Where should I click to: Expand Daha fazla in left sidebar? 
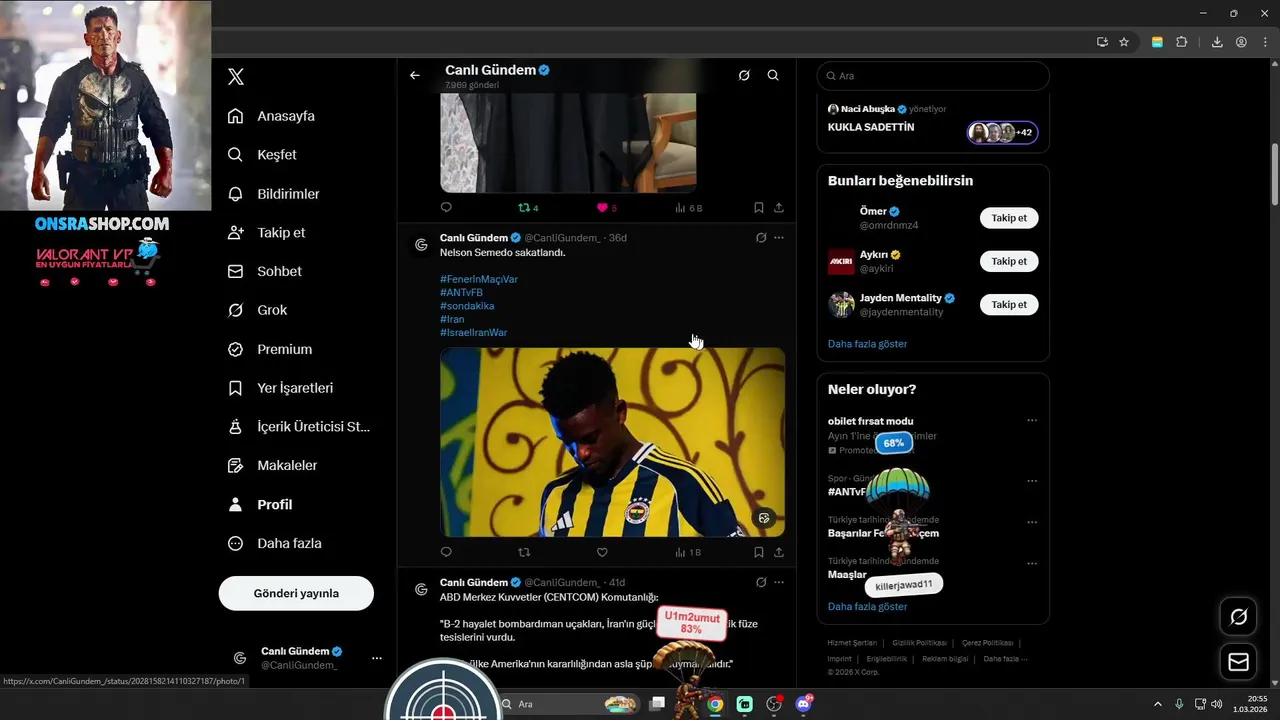(x=276, y=543)
